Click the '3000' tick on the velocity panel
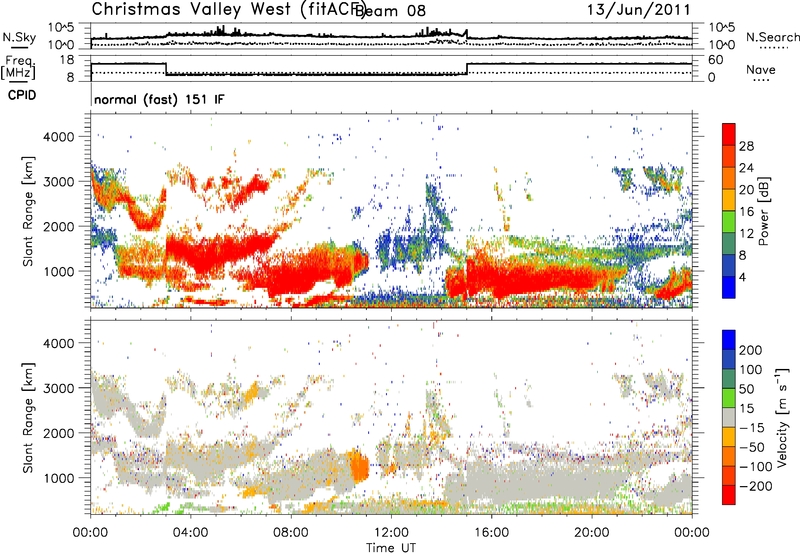This screenshot has width=800, height=554. click(59, 388)
